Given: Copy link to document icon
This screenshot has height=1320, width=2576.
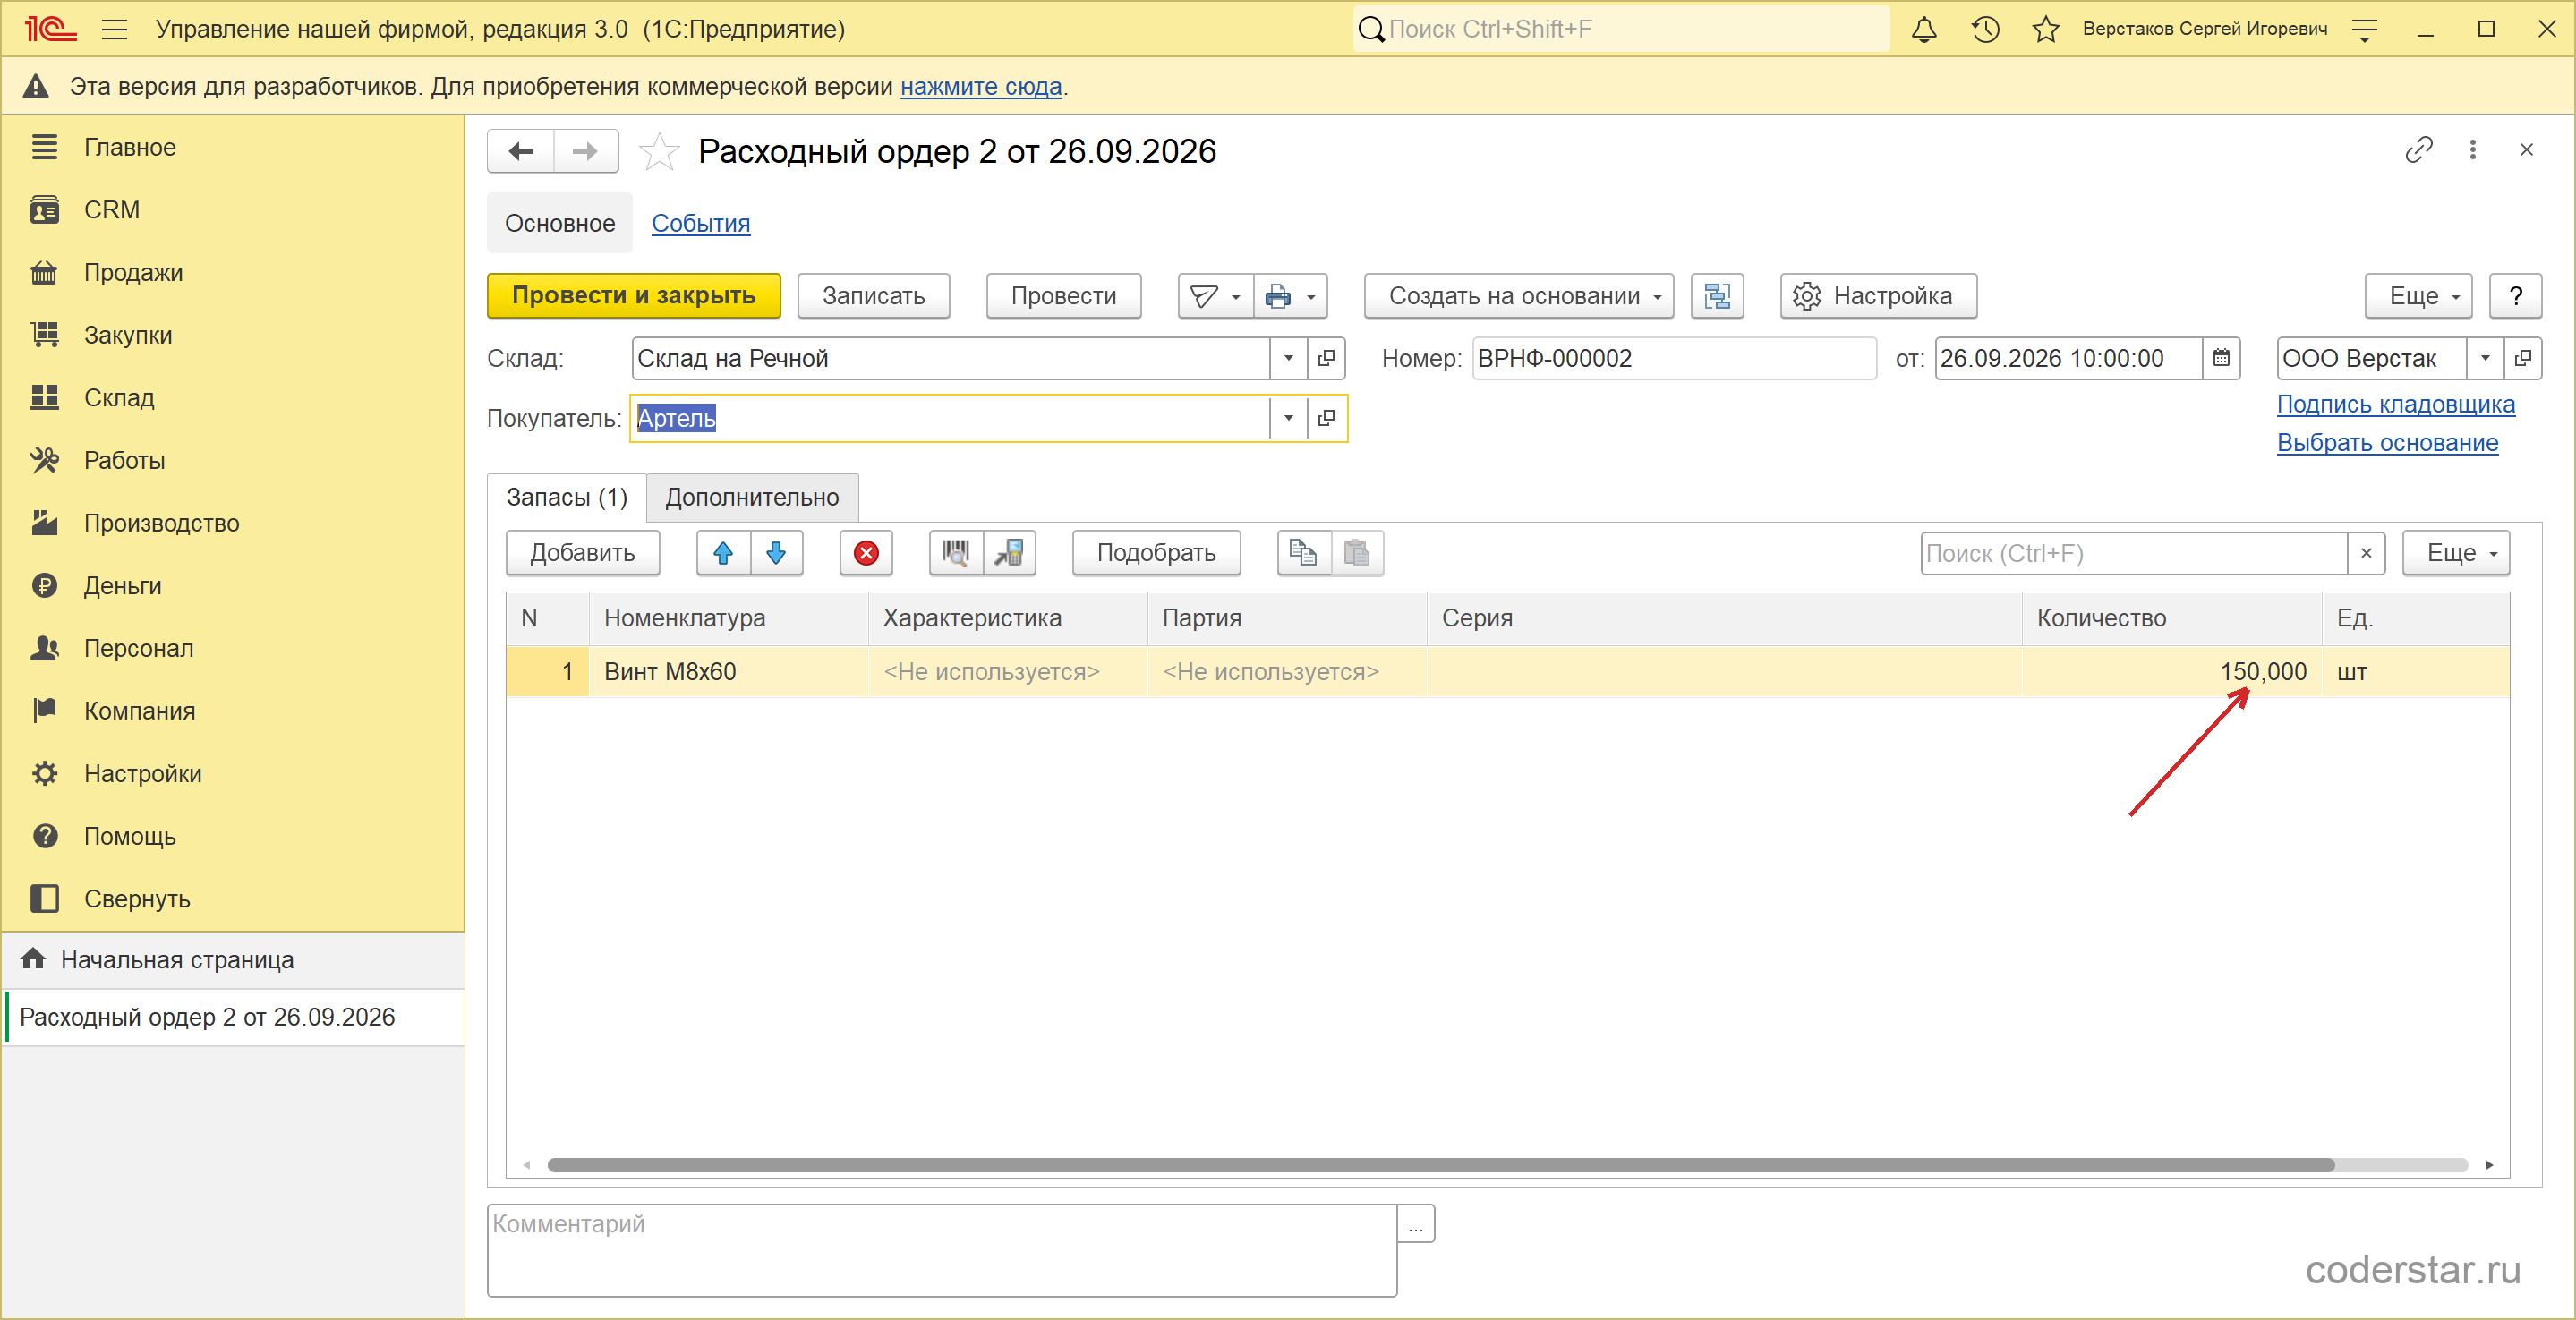Looking at the screenshot, I should click(2418, 150).
